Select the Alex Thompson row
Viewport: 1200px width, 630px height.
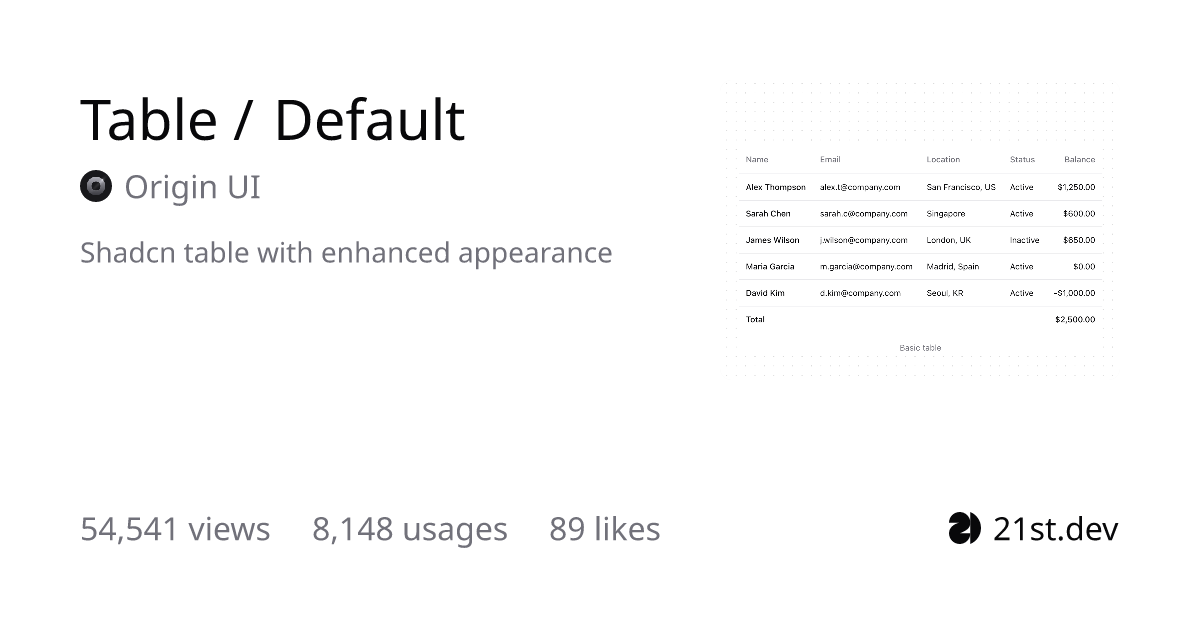pos(920,187)
